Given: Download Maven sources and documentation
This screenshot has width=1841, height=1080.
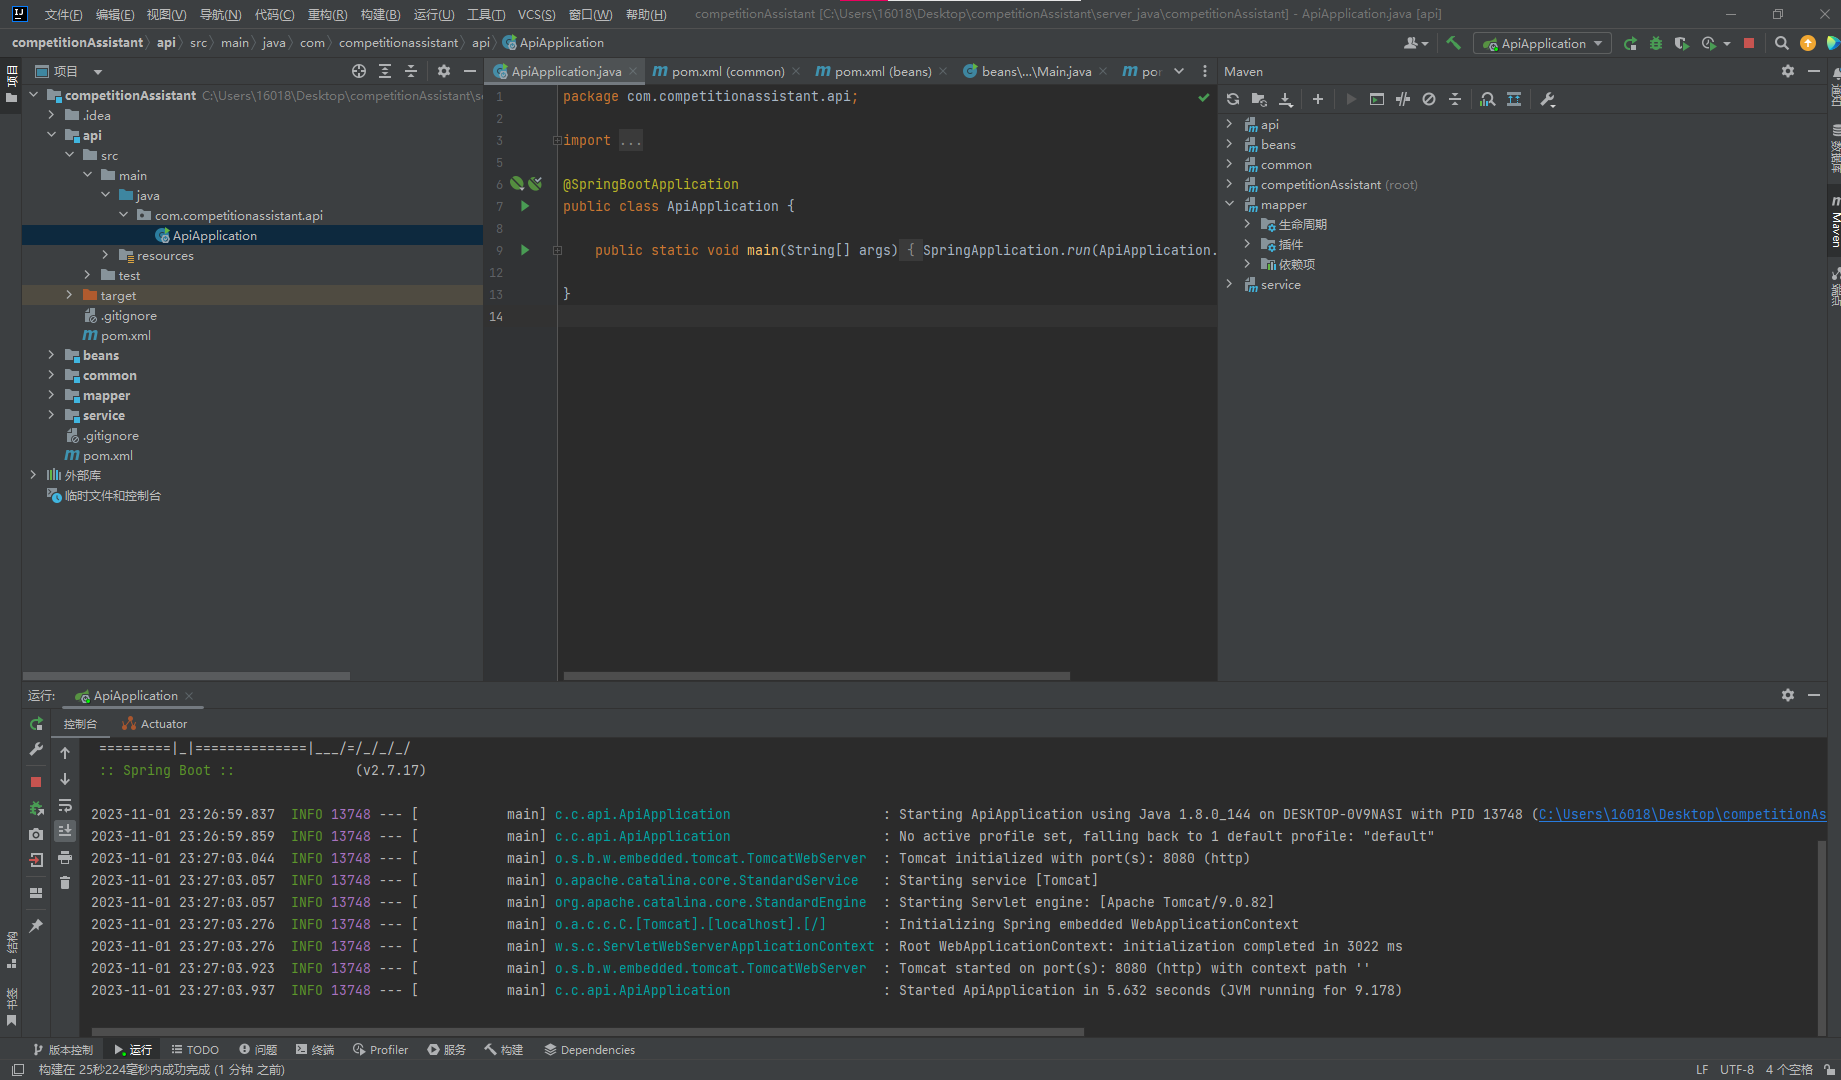Looking at the screenshot, I should [x=1286, y=99].
